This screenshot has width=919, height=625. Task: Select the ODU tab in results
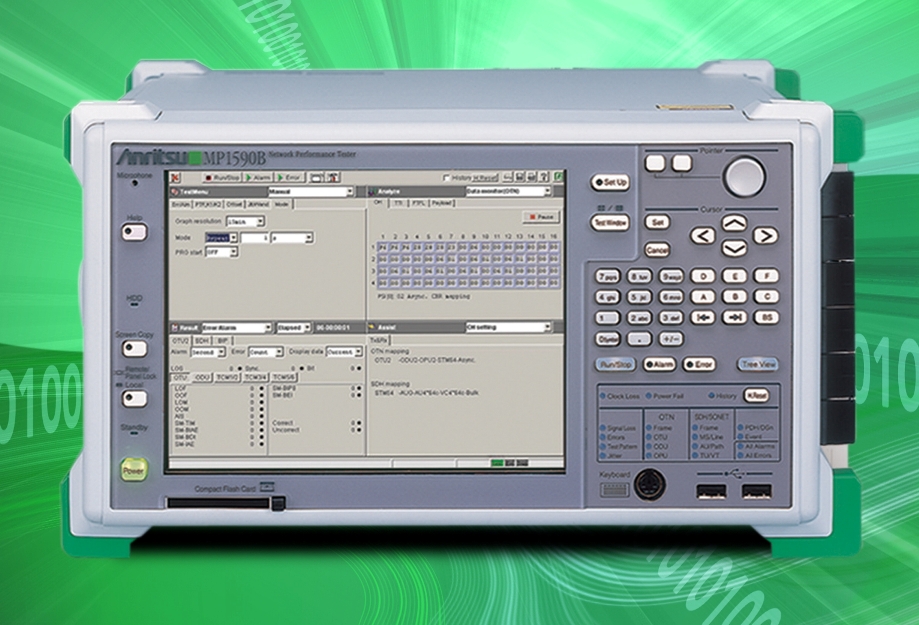203,377
